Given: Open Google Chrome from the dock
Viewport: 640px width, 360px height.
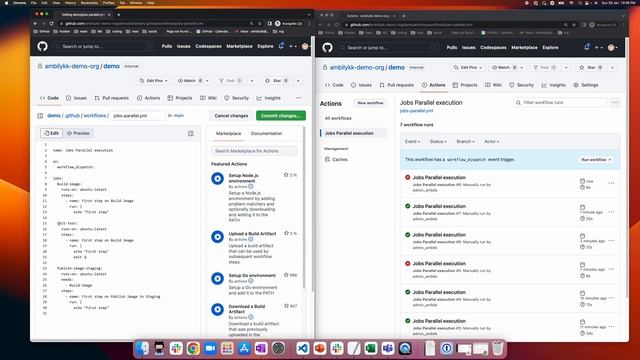Looking at the screenshot, I should pyautogui.click(x=193, y=348).
